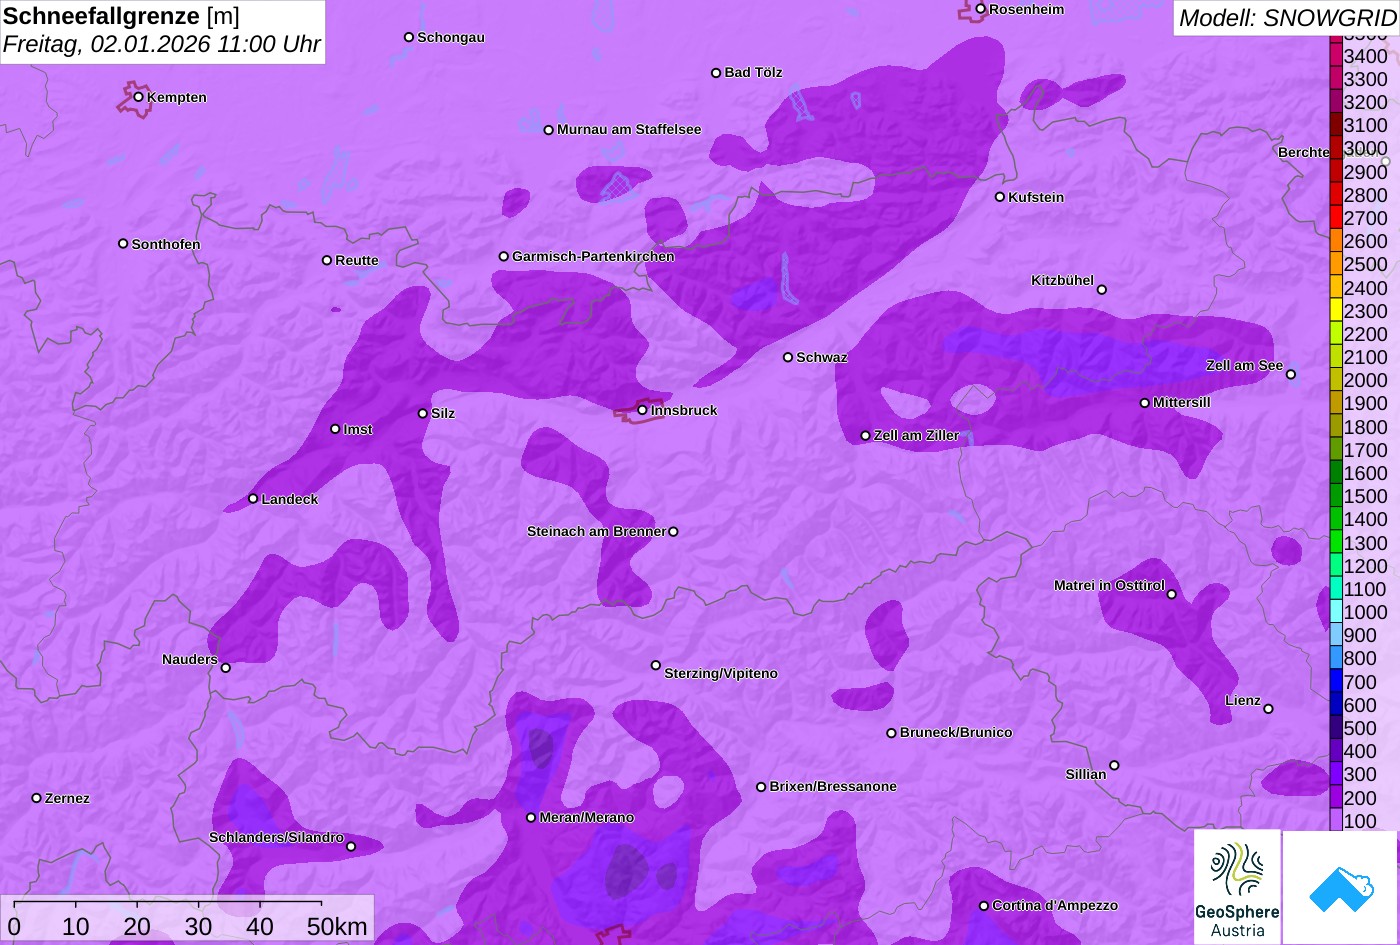1400x945 pixels.
Task: Click the '20' scale bar value
Action: point(137,927)
